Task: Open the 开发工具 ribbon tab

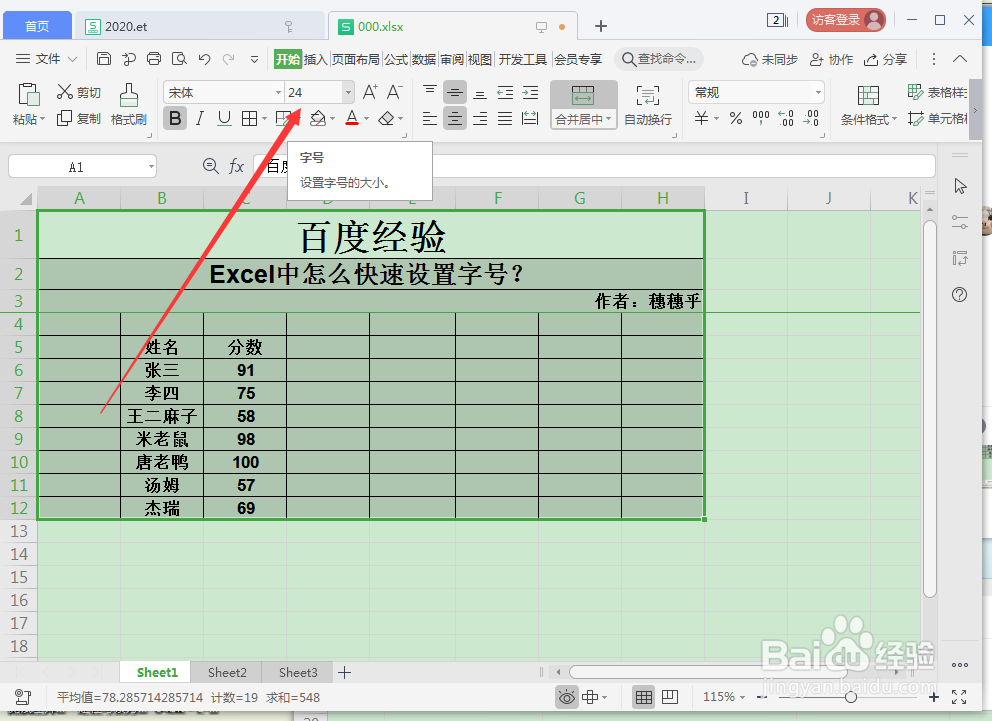Action: (523, 59)
